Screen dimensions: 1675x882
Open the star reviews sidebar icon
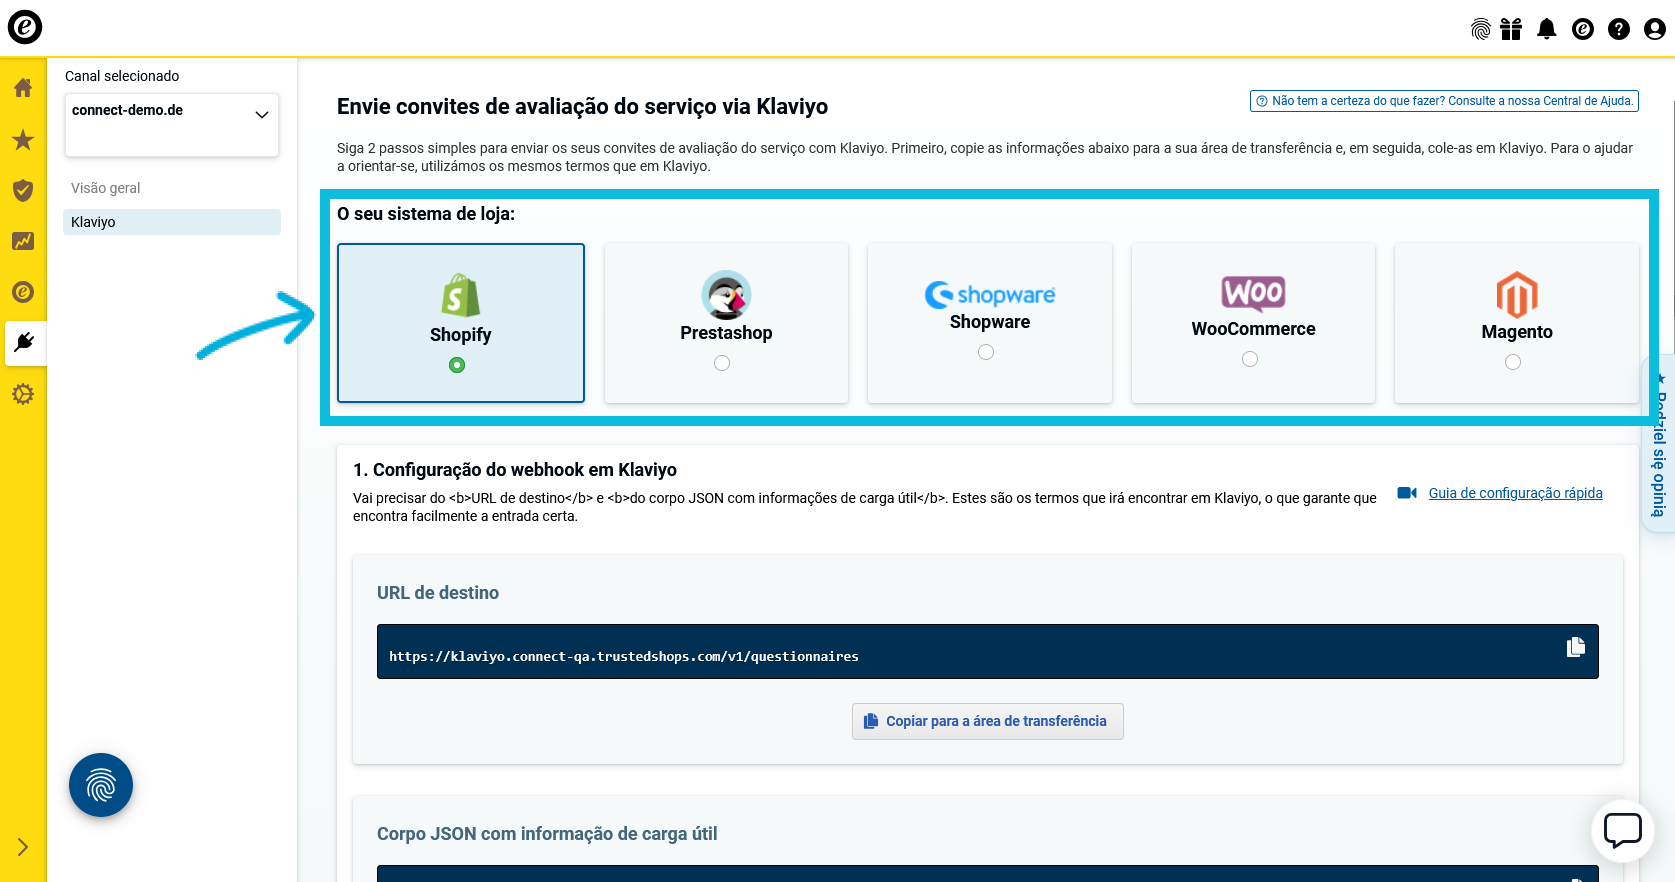pyautogui.click(x=23, y=139)
